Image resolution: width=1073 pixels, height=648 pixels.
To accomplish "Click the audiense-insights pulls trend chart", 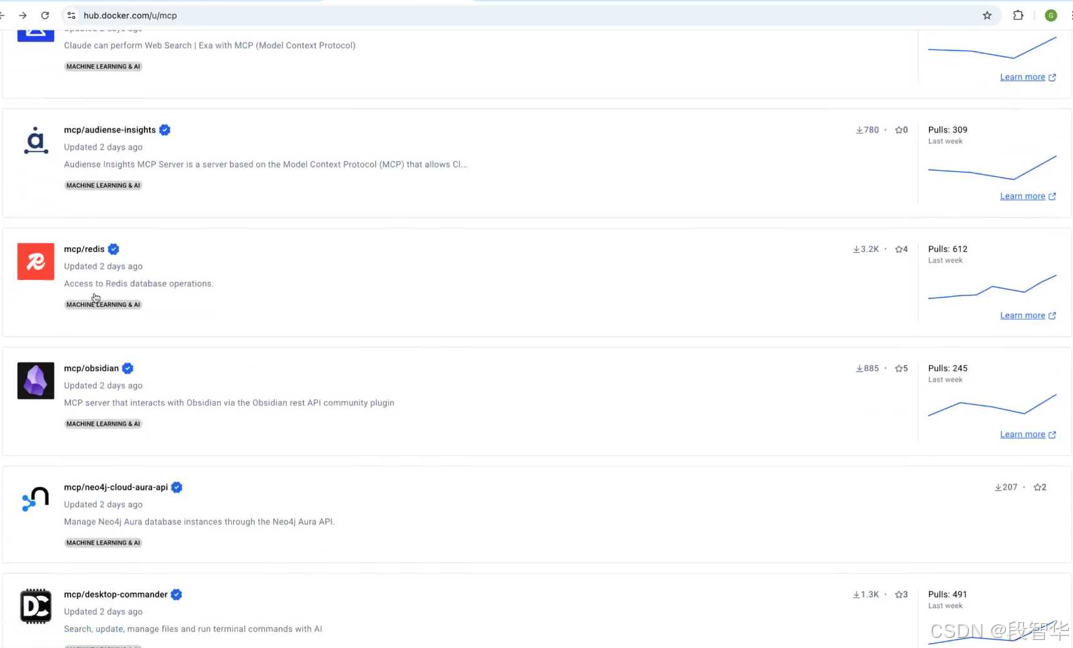I will pyautogui.click(x=992, y=168).
